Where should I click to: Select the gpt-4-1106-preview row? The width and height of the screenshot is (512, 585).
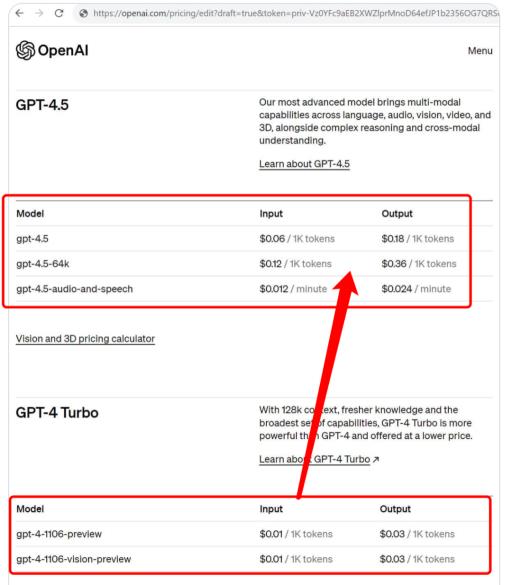[254, 534]
